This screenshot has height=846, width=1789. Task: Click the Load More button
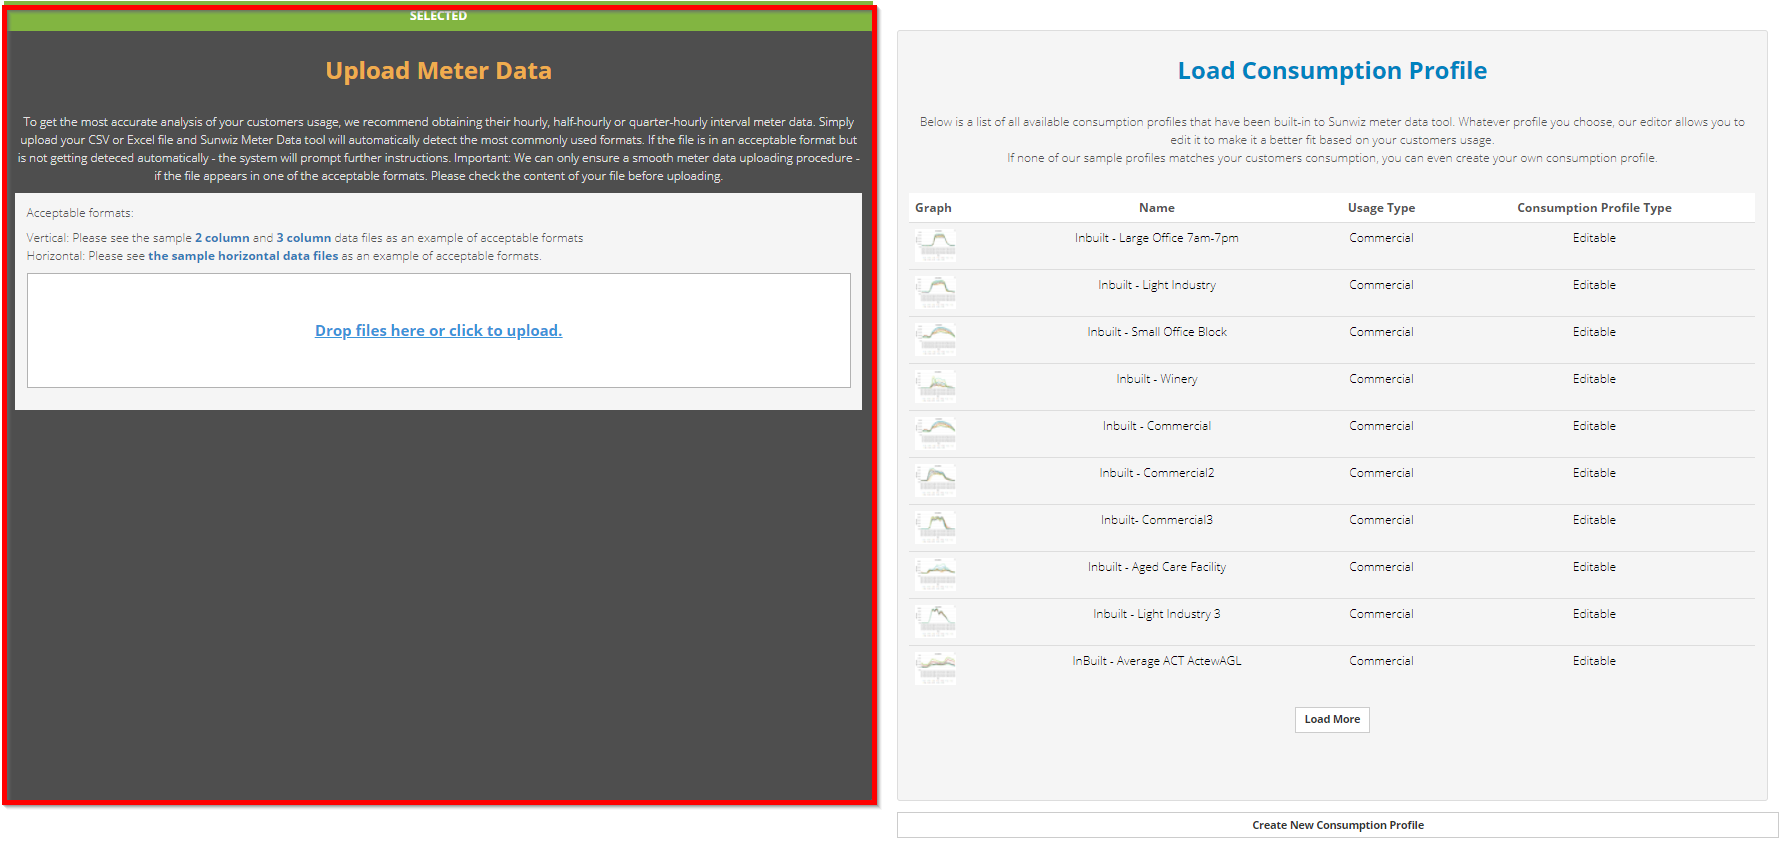1332,720
